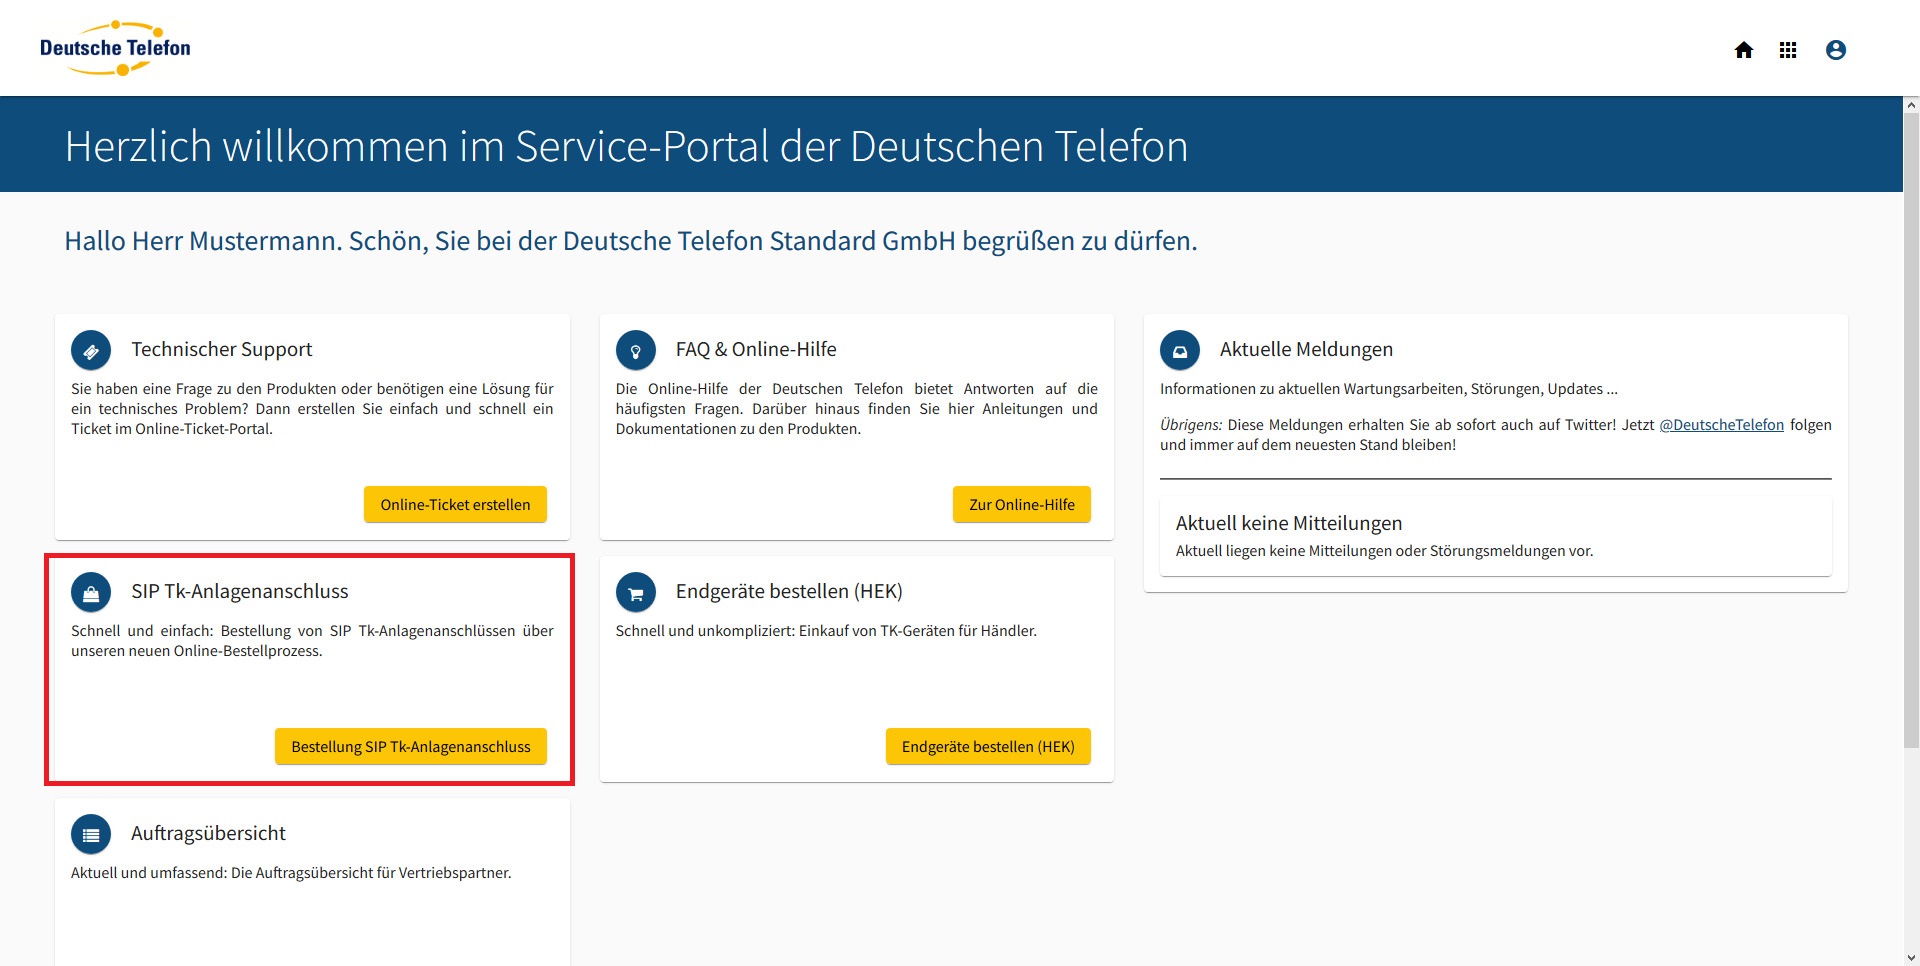
Task: Click the Technischer Support ticket icon
Action: [x=91, y=351]
